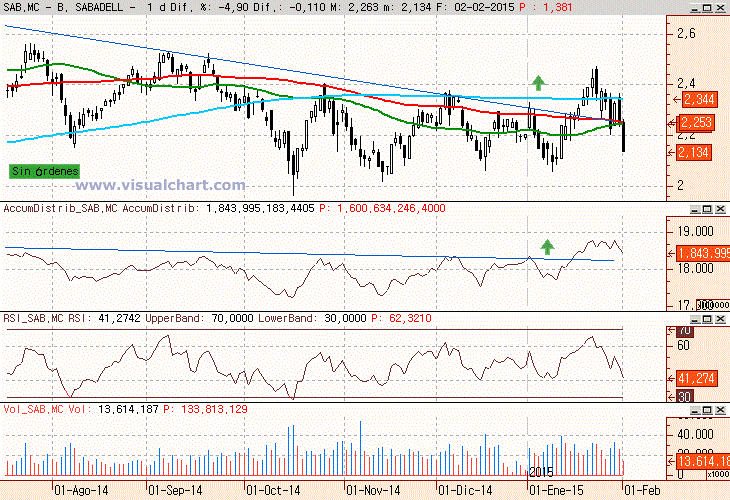Click the 01-Oct-14 date label

coord(273,490)
